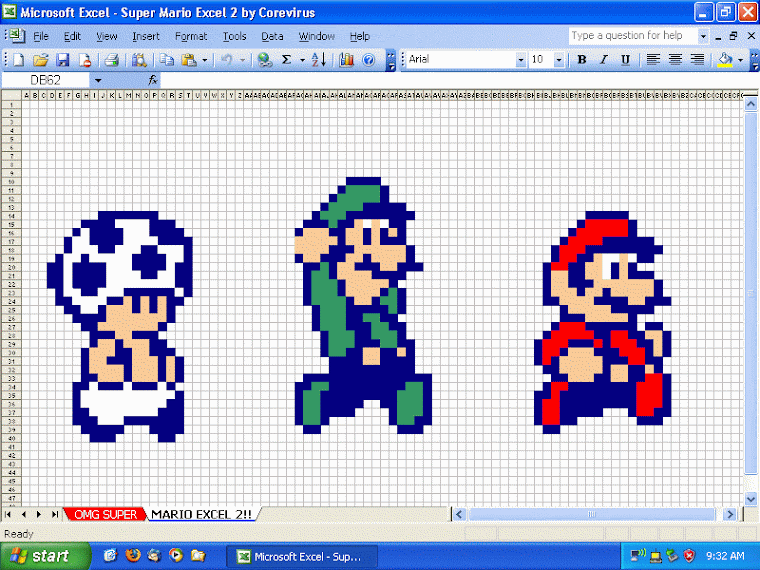Save the workbook with the floppy disk icon
The image size is (760, 570).
tap(63, 60)
